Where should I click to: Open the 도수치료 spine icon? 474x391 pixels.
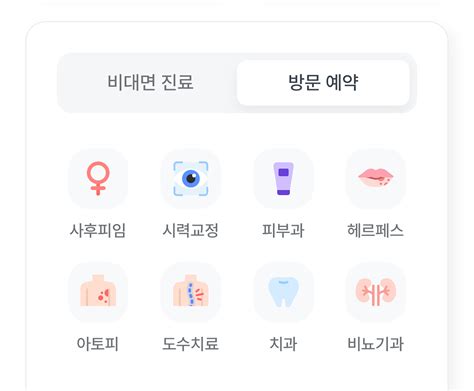191,292
